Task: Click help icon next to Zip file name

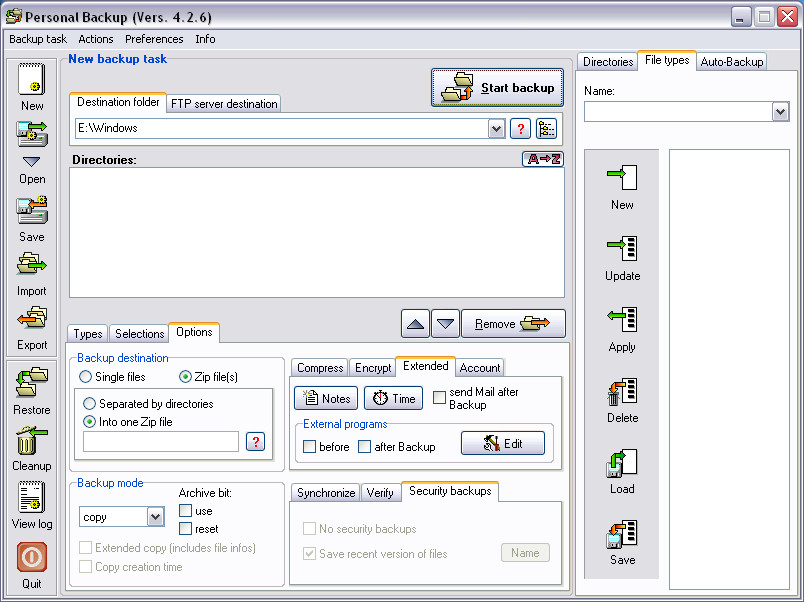Action: 255,442
